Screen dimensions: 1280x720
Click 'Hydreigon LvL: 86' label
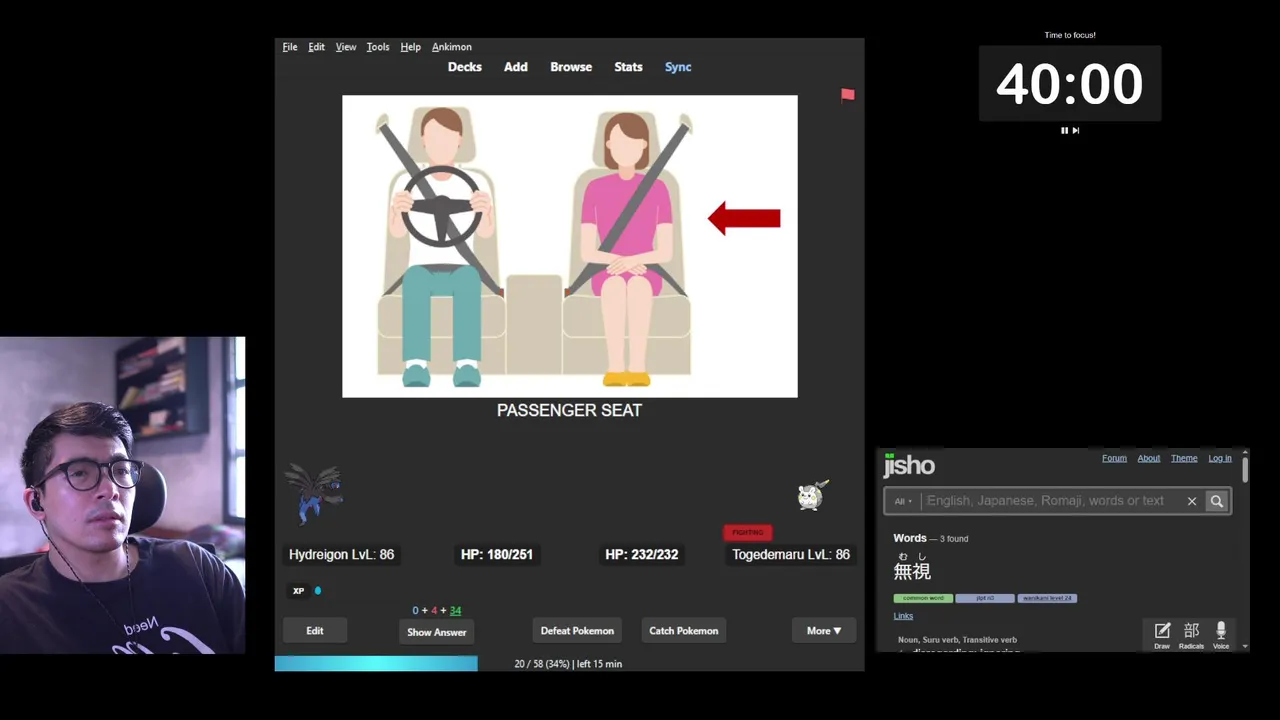click(341, 554)
